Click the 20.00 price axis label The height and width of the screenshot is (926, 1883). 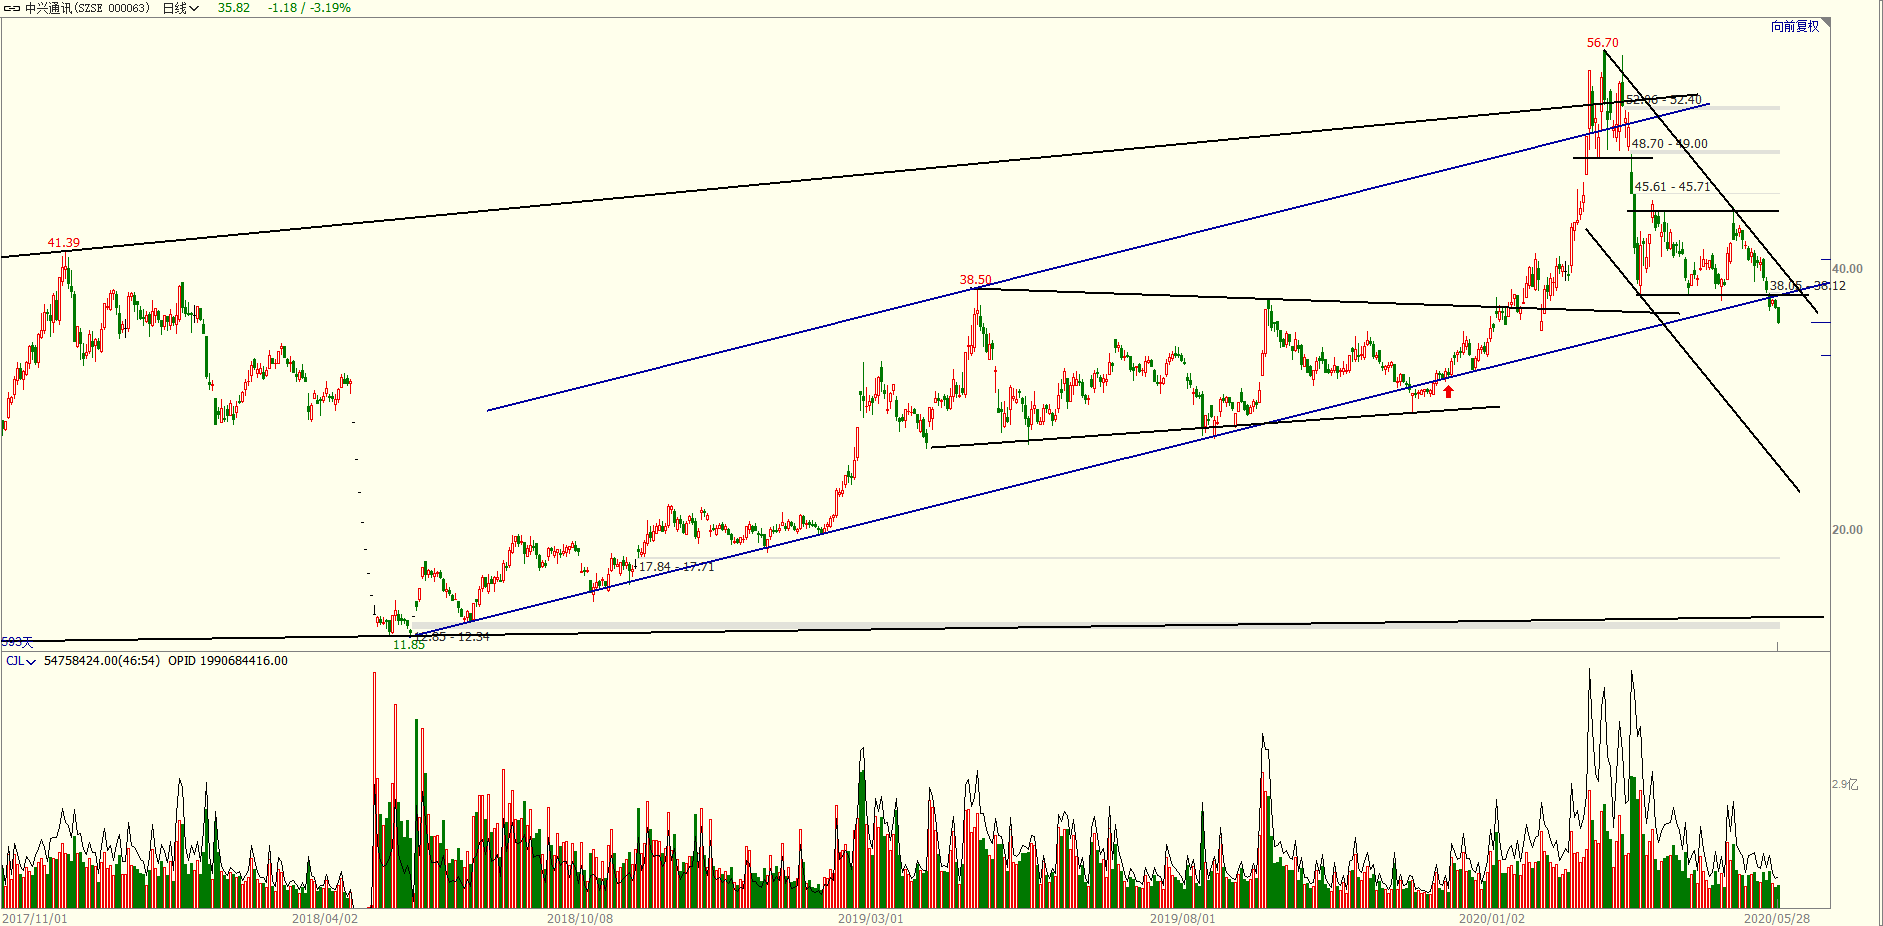click(x=1847, y=530)
